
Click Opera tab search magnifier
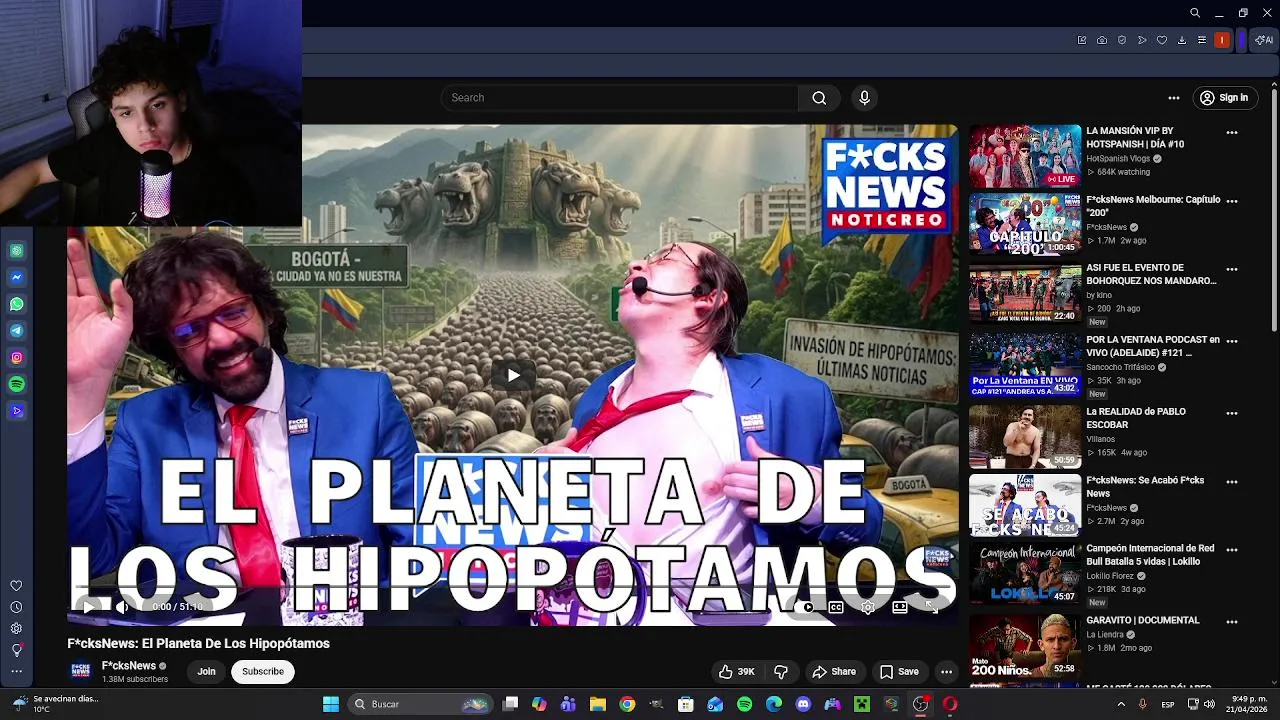click(1194, 13)
